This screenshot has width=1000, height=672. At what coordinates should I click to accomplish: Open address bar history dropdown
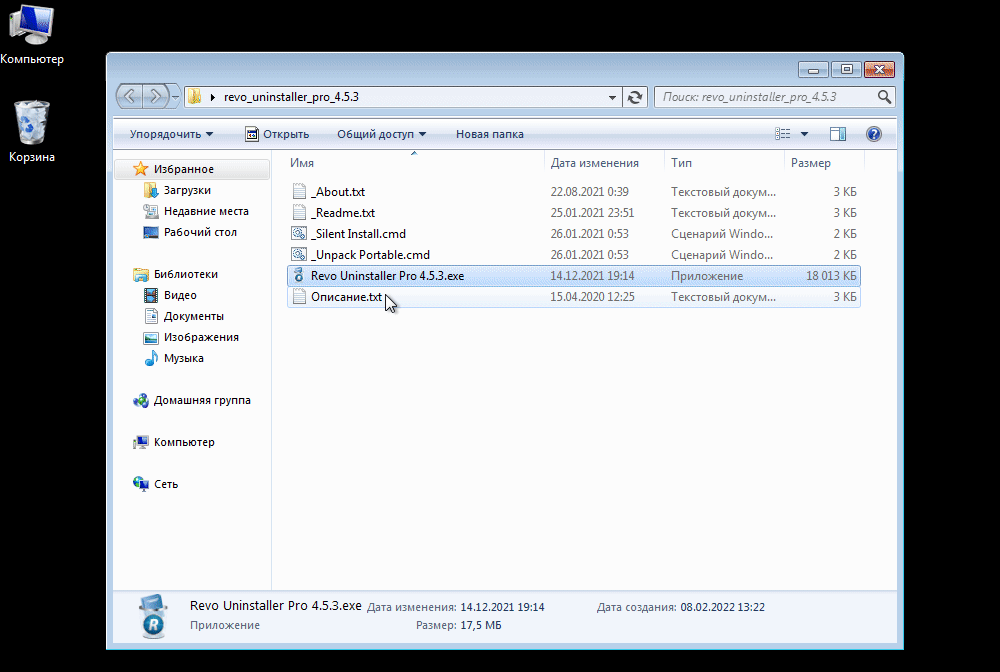point(612,98)
